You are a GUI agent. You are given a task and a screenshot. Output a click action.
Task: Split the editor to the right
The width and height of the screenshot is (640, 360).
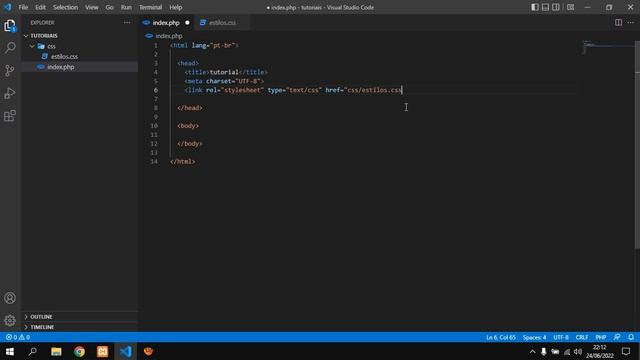pyautogui.click(x=618, y=22)
